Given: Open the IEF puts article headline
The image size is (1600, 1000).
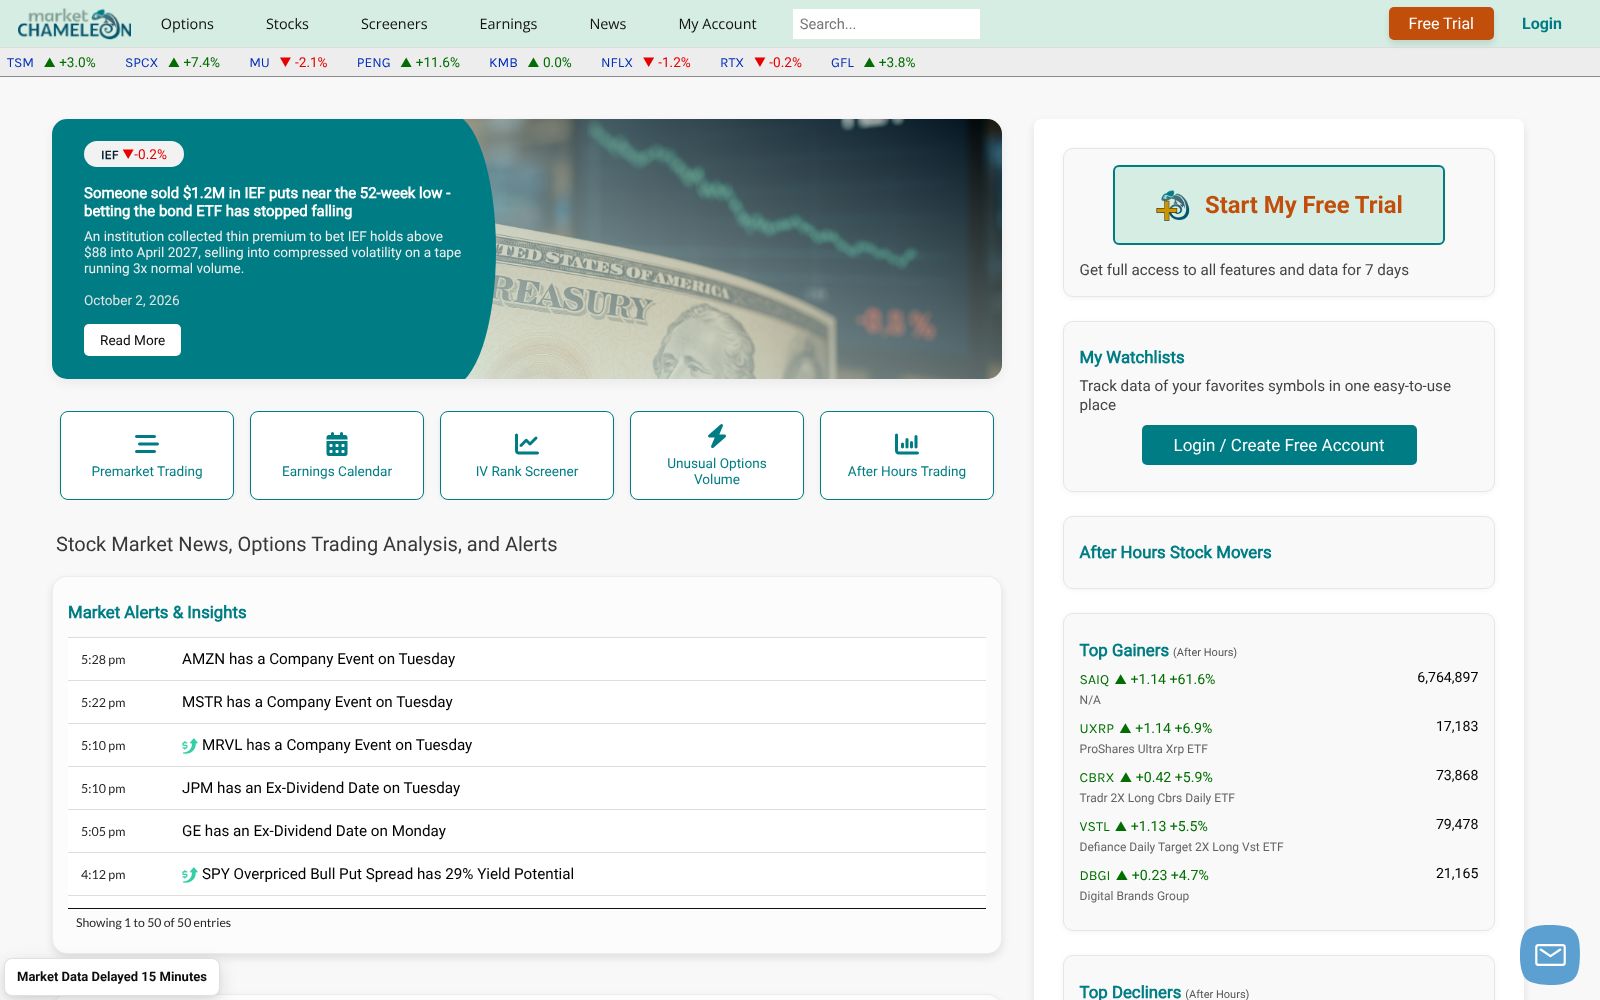Looking at the screenshot, I should 268,202.
